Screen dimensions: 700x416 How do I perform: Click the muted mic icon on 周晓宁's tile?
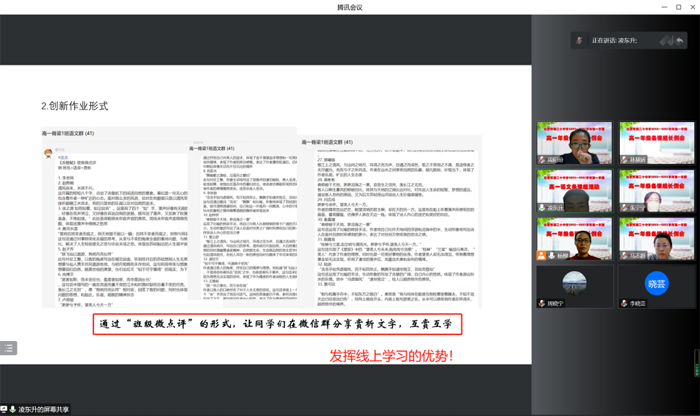pyautogui.click(x=542, y=304)
